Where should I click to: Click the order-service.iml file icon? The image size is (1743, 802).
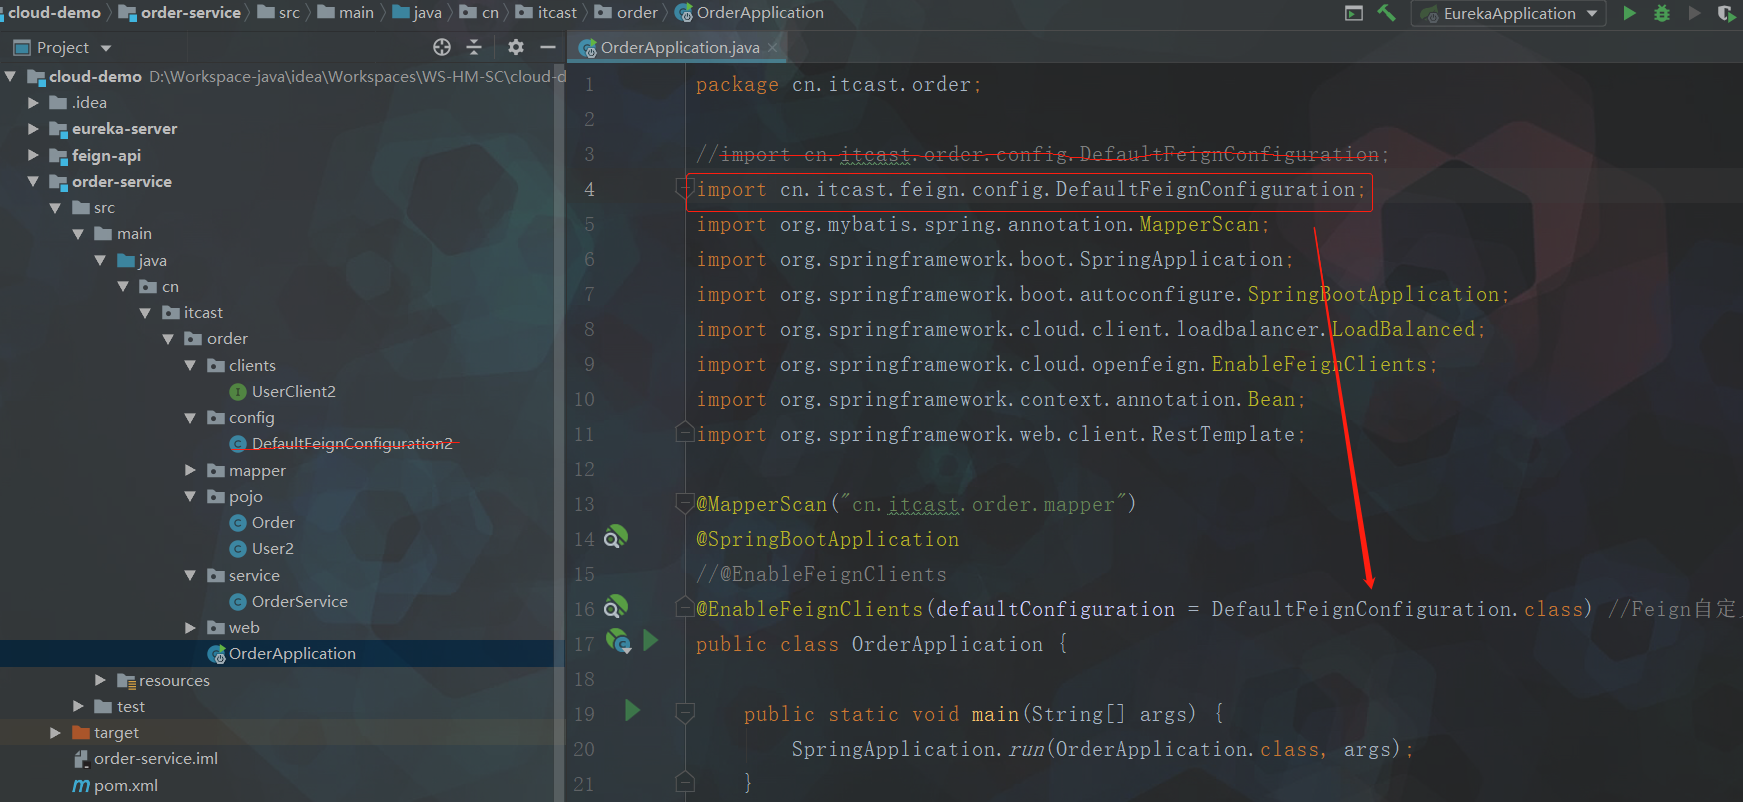(x=81, y=759)
